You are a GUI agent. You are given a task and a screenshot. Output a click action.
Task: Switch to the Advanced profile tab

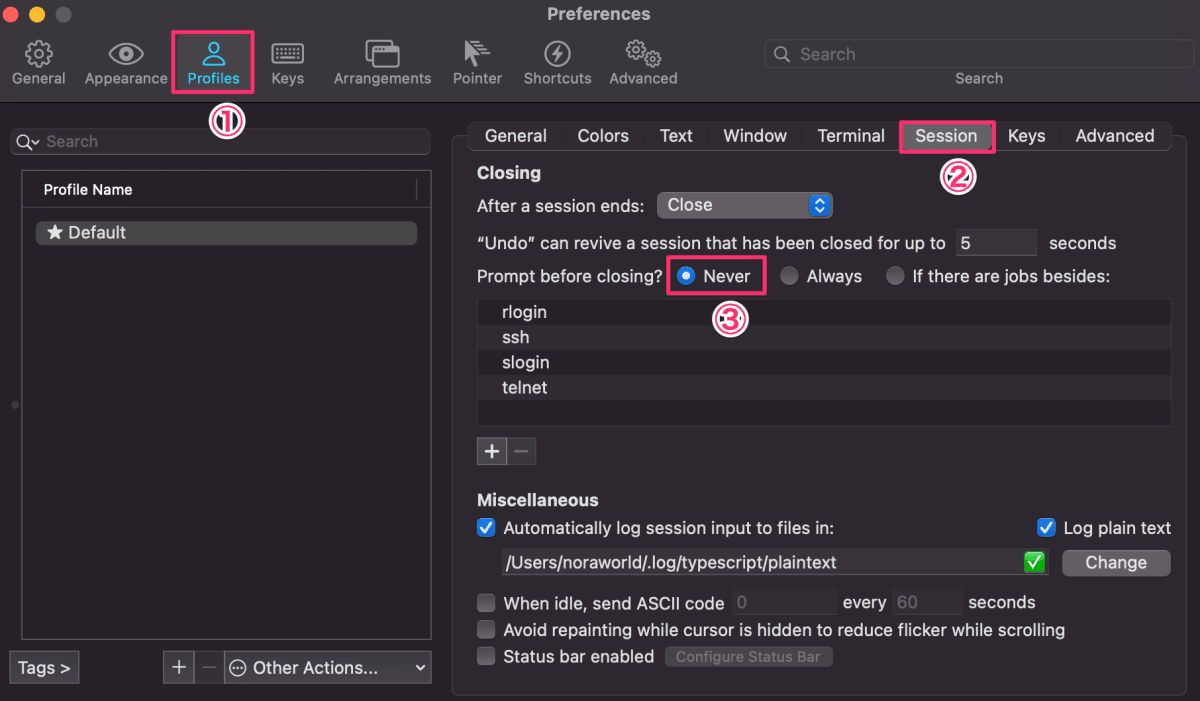click(1115, 136)
